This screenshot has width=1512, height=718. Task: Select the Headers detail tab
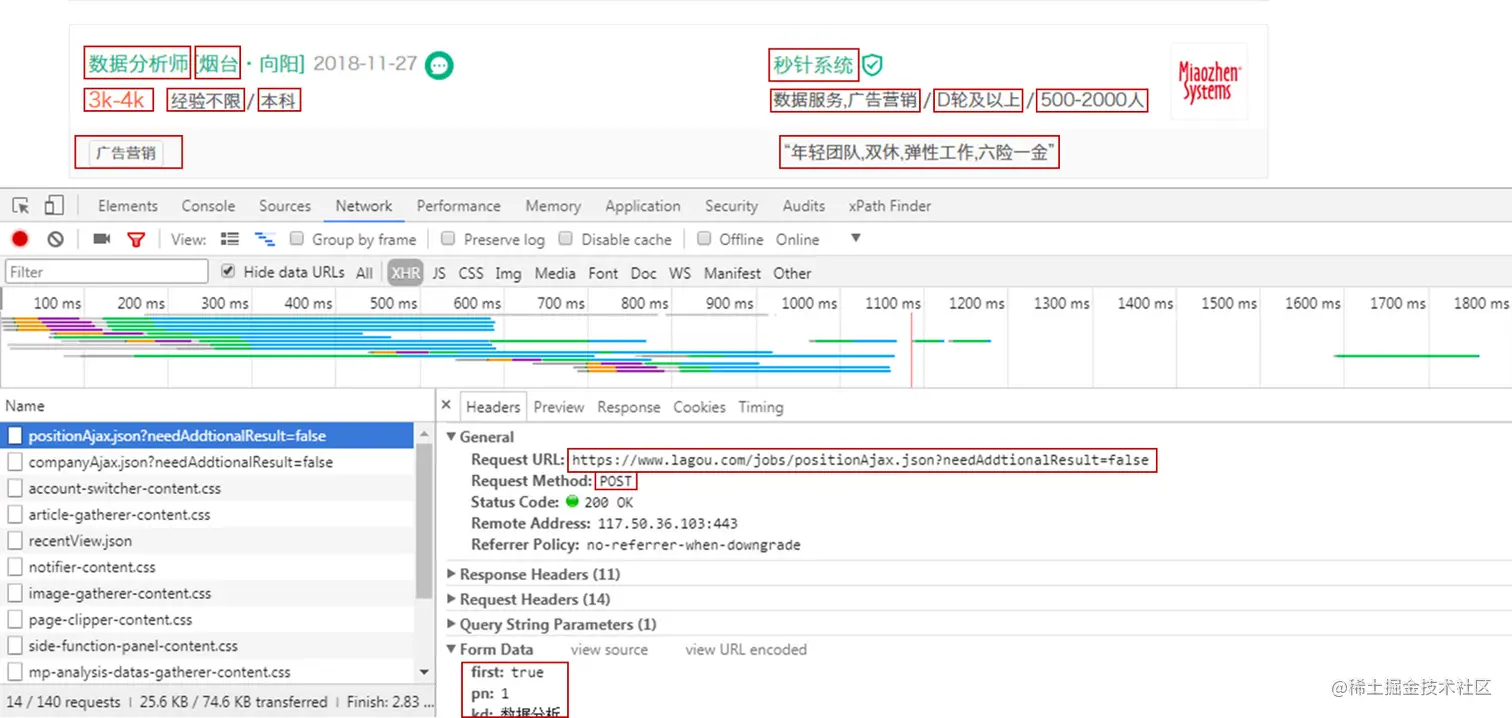coord(493,407)
